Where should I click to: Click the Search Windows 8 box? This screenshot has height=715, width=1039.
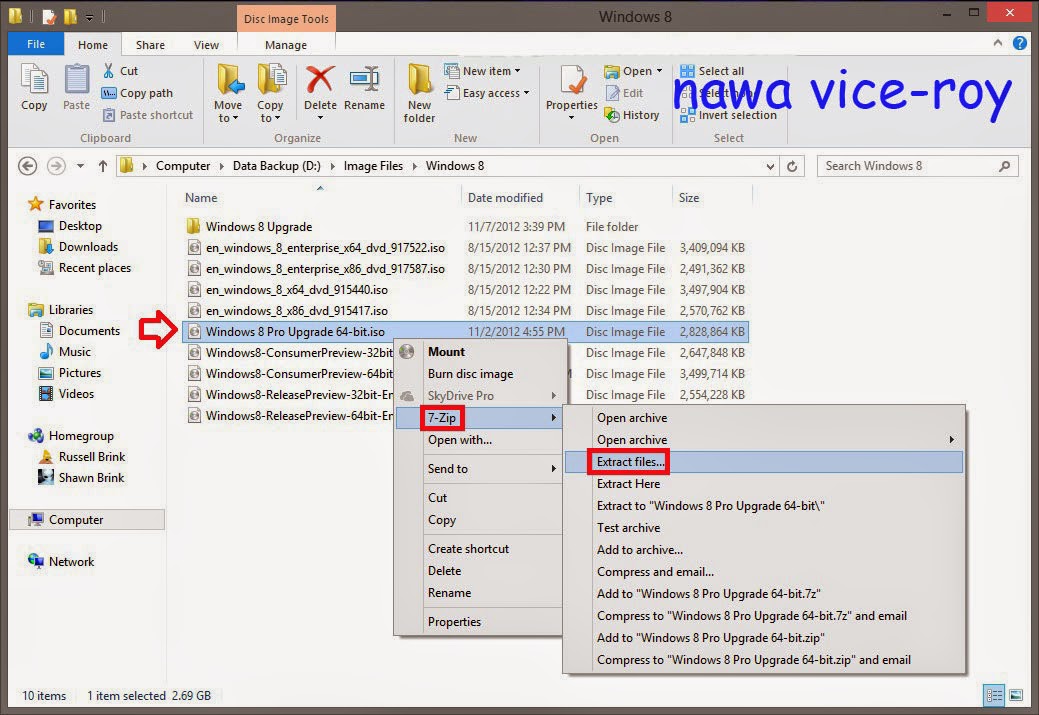(x=916, y=166)
